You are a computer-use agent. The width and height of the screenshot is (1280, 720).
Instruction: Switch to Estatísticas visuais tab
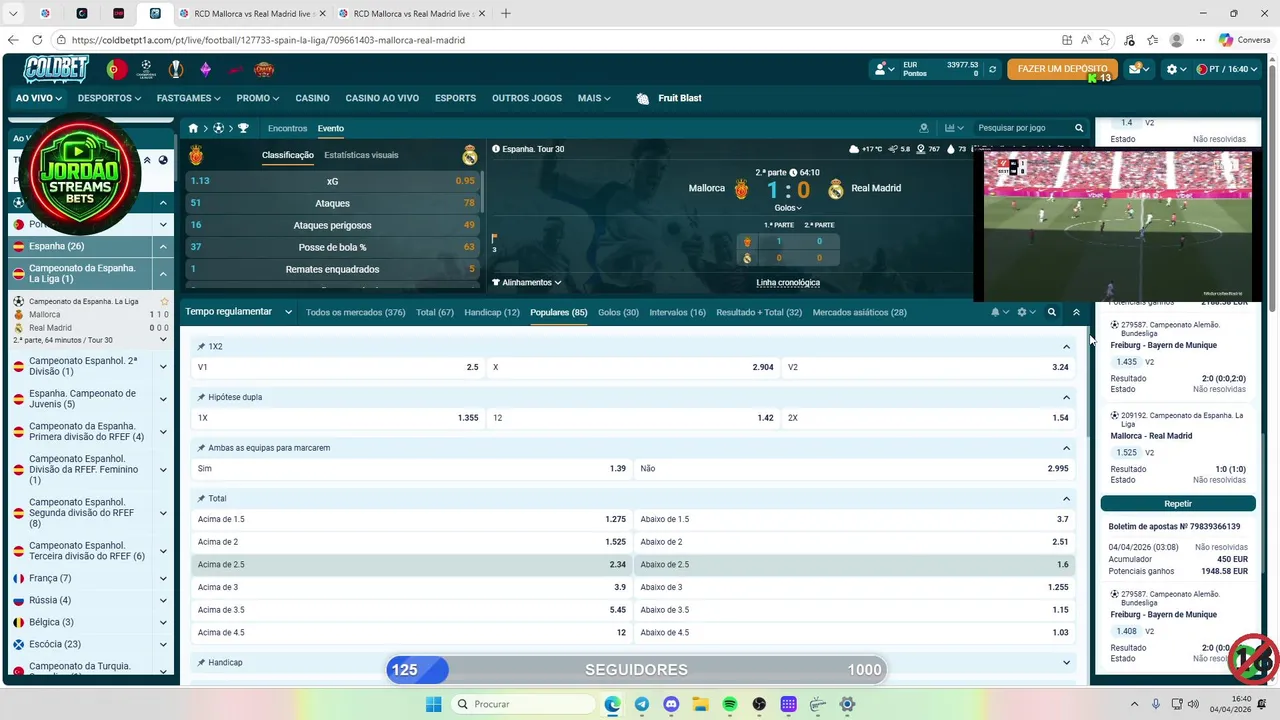(x=361, y=155)
